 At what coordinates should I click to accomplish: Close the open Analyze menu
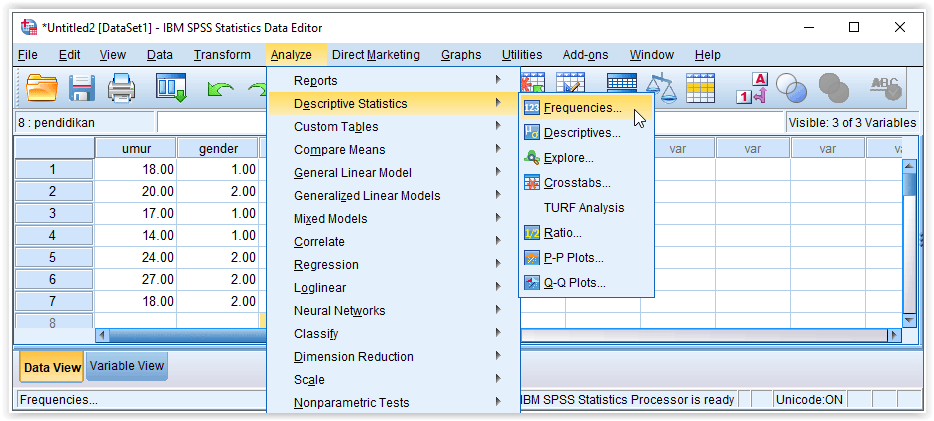click(x=291, y=55)
